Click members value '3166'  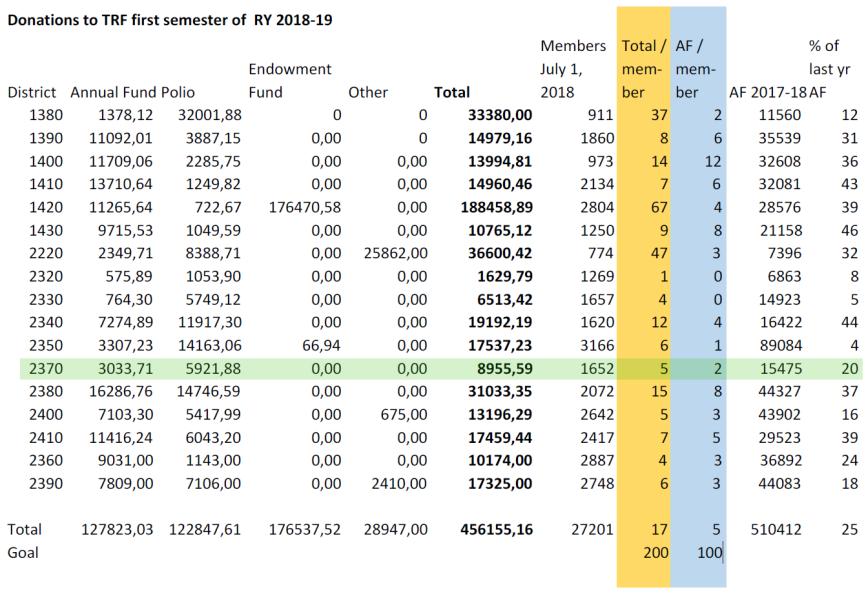pos(597,345)
